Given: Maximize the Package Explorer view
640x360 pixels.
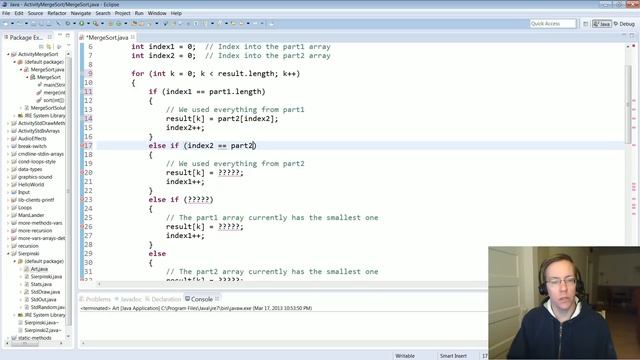Looking at the screenshot, I should (x=68, y=36).
